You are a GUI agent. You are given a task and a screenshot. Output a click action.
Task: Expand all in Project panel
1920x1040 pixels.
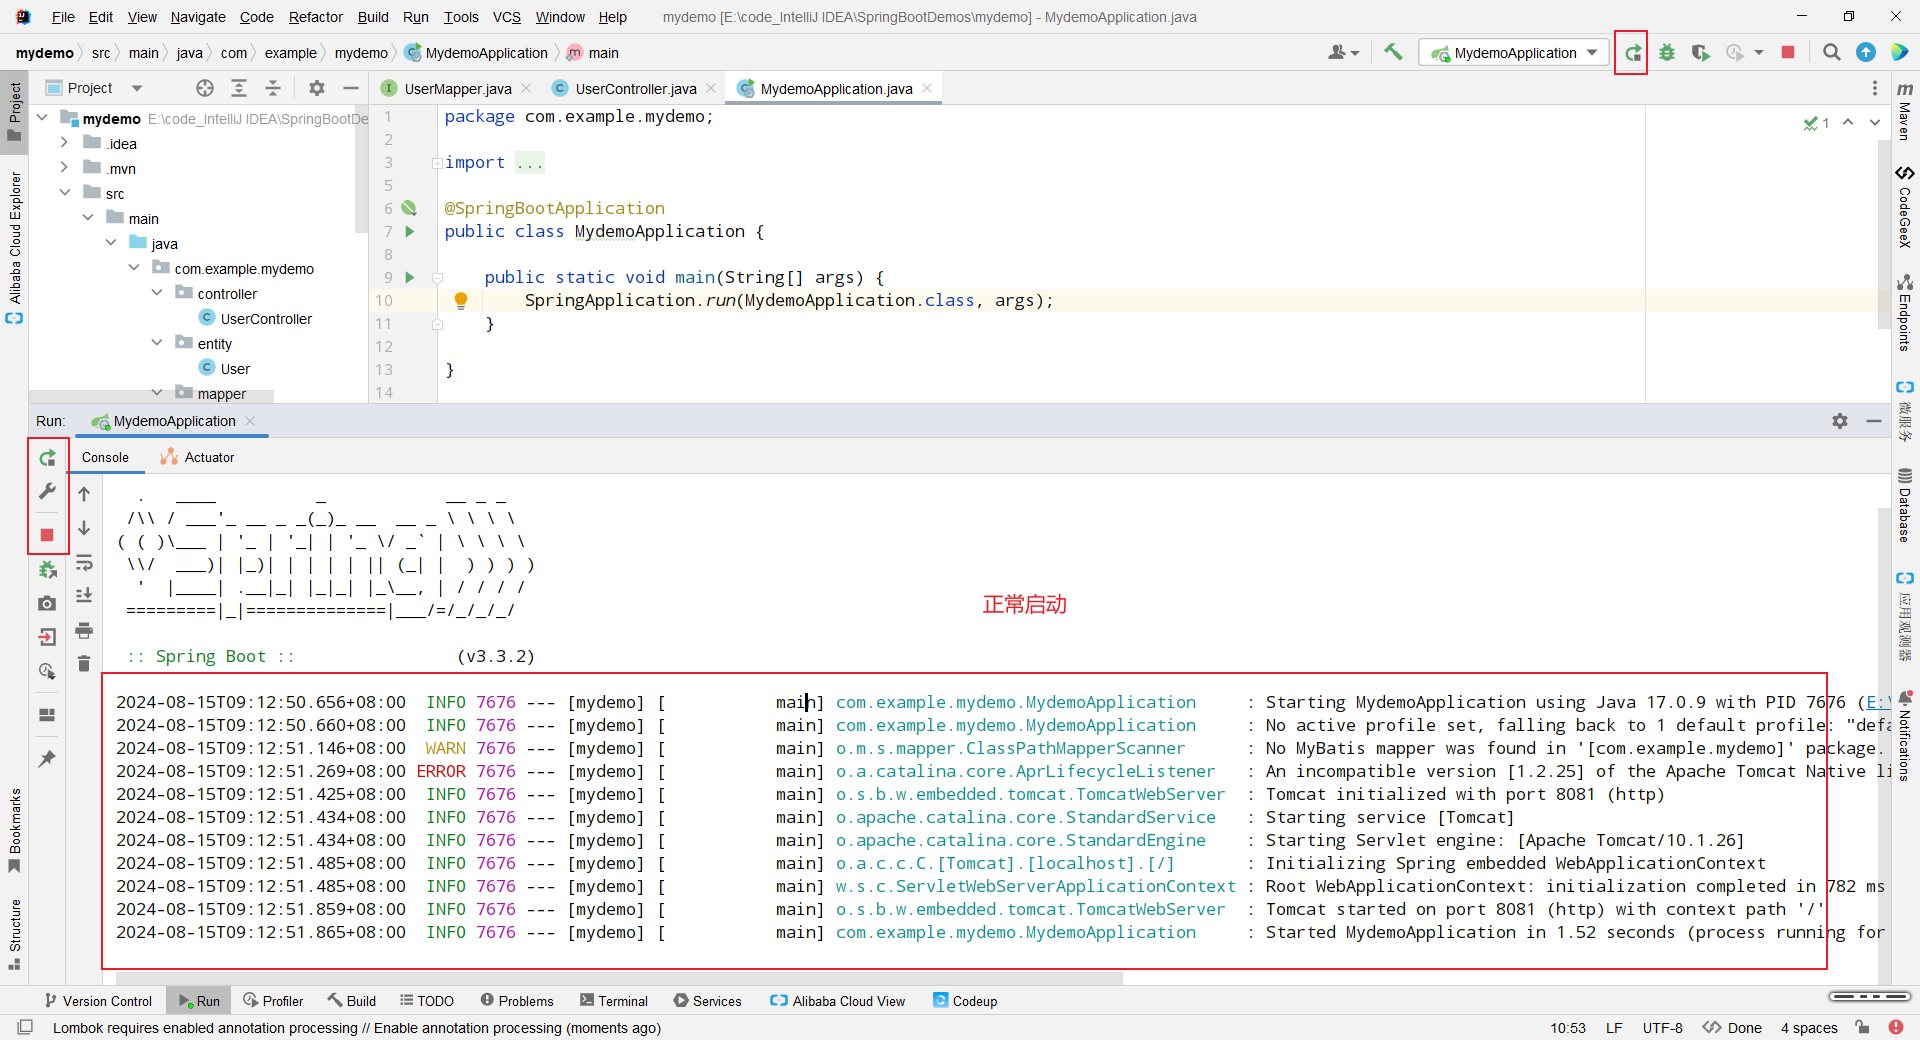pyautogui.click(x=239, y=88)
